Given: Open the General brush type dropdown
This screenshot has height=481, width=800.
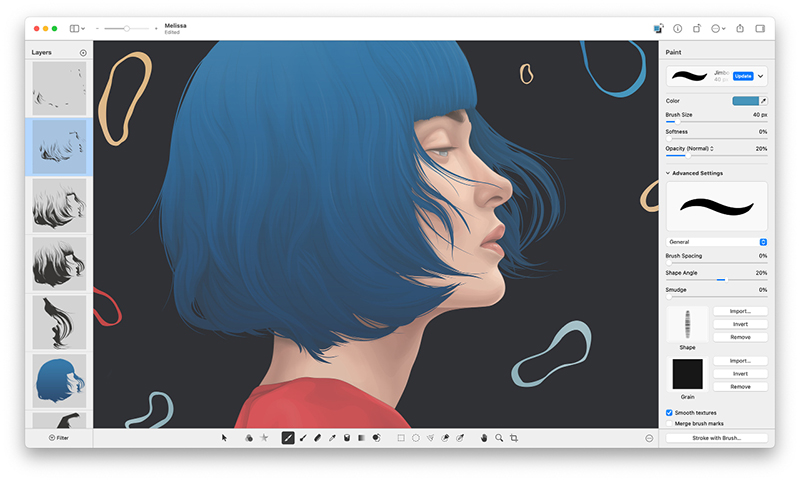Looking at the screenshot, I should (x=716, y=242).
